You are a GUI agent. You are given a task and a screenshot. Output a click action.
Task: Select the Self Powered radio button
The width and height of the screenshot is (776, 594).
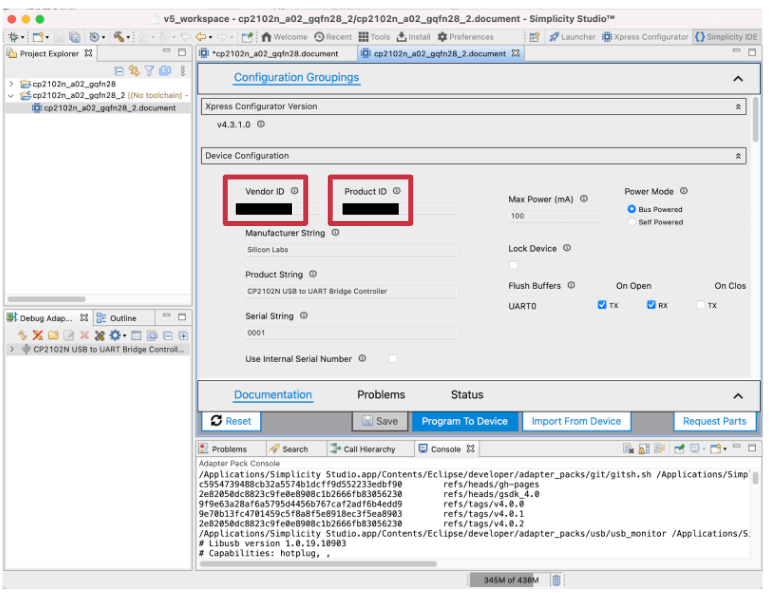pos(631,222)
